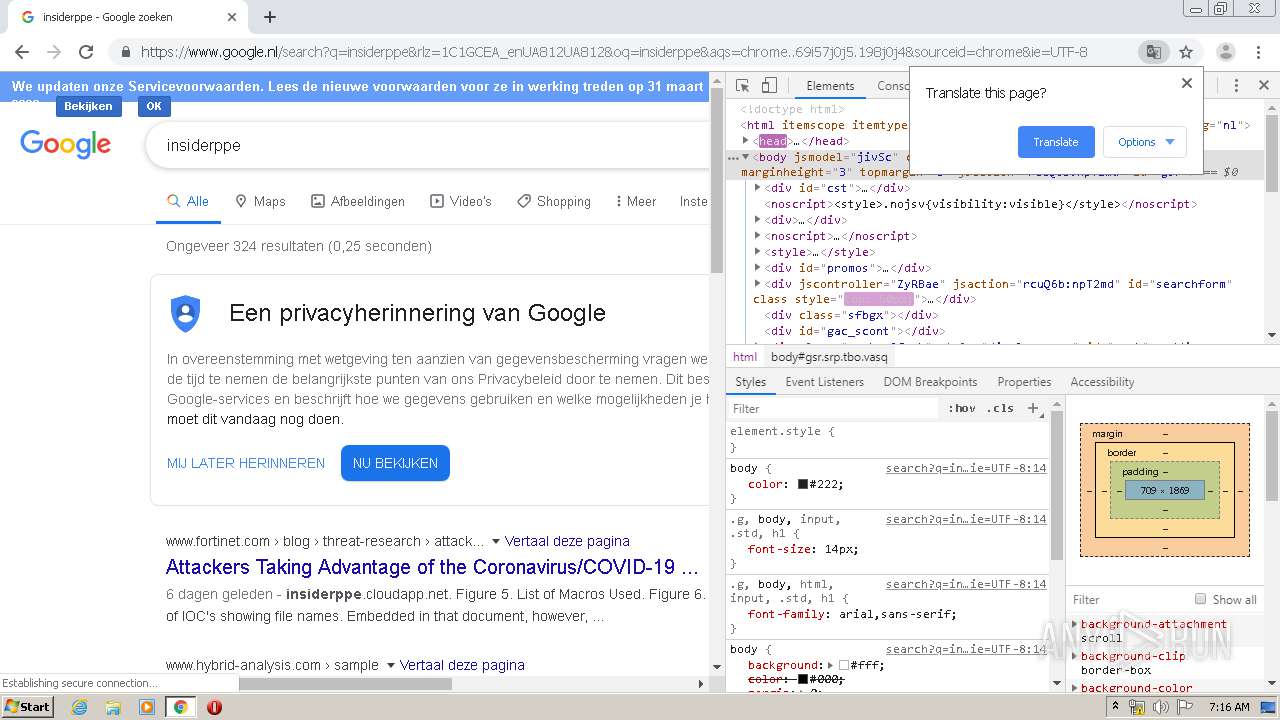1280x720 pixels.
Task: Expand the head element node
Action: click(x=746, y=141)
